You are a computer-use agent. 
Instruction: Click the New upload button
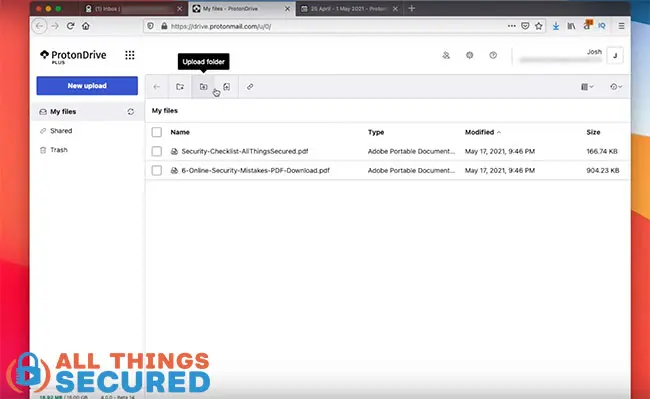click(87, 86)
